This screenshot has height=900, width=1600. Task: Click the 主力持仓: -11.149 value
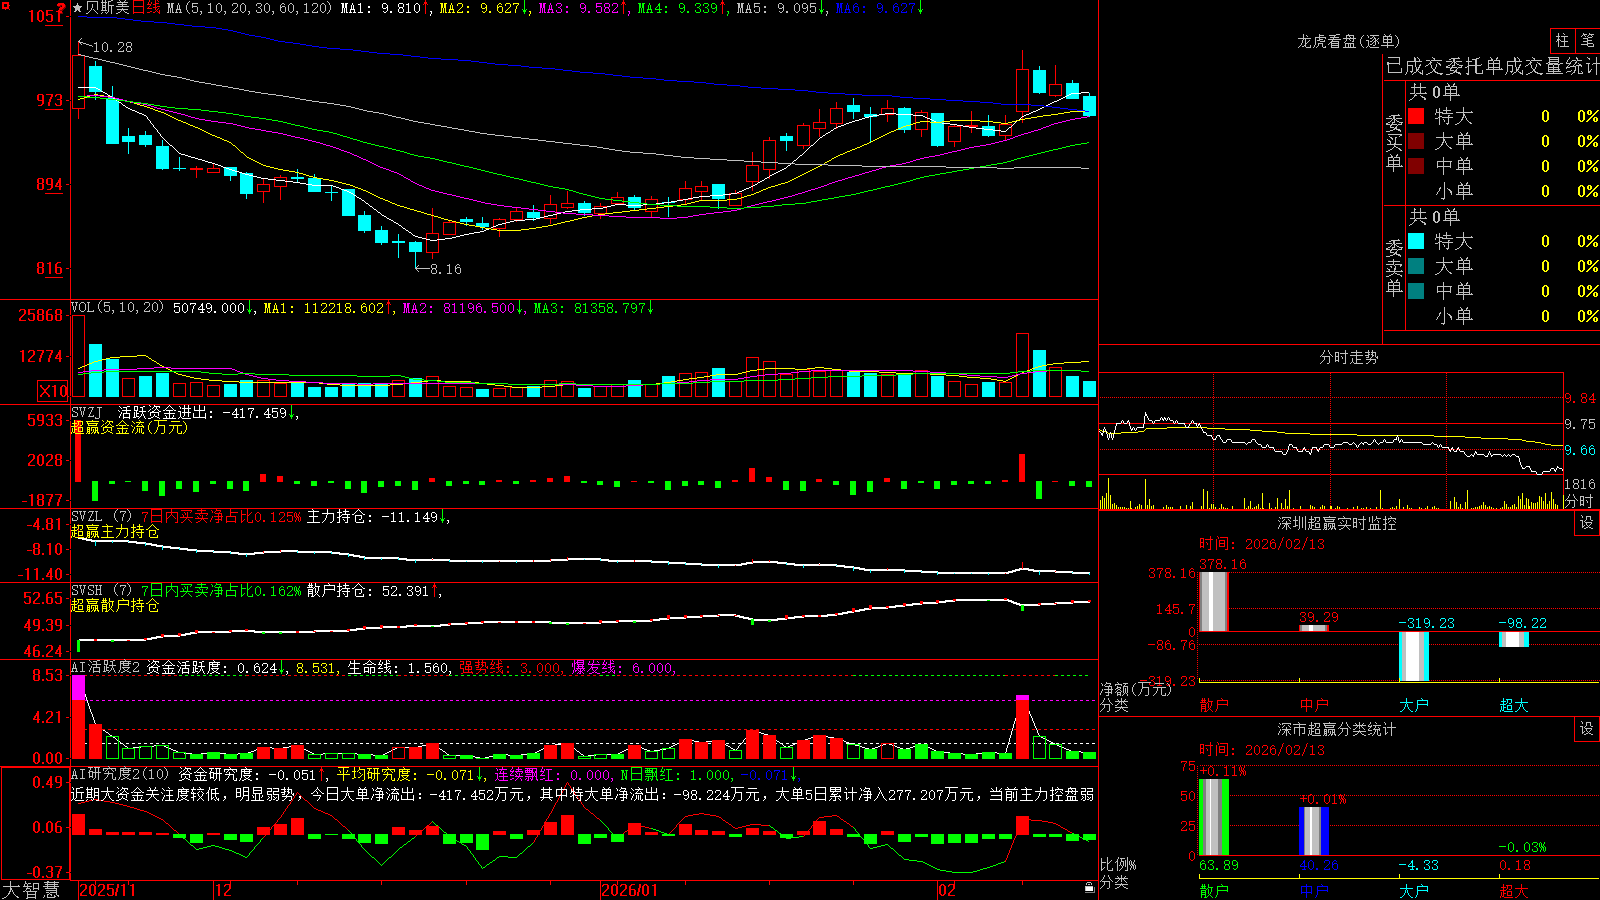tap(378, 516)
